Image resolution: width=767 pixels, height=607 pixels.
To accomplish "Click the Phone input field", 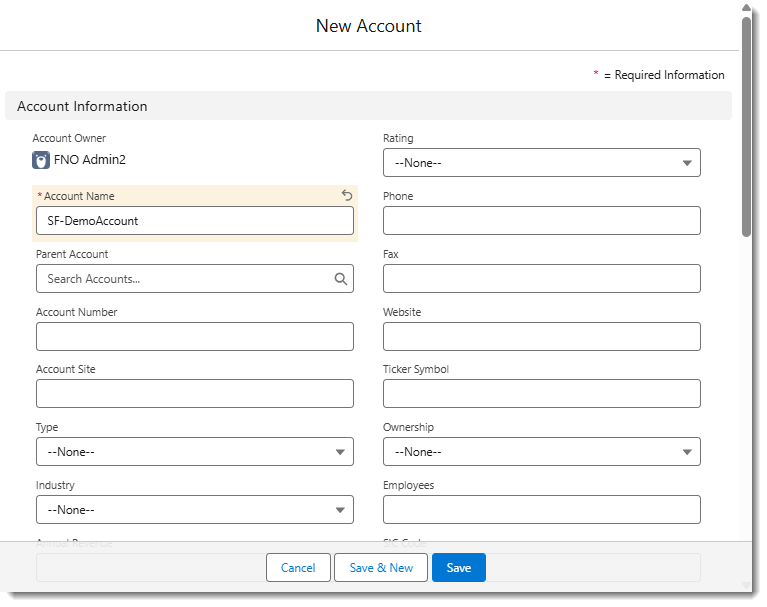I will click(541, 221).
